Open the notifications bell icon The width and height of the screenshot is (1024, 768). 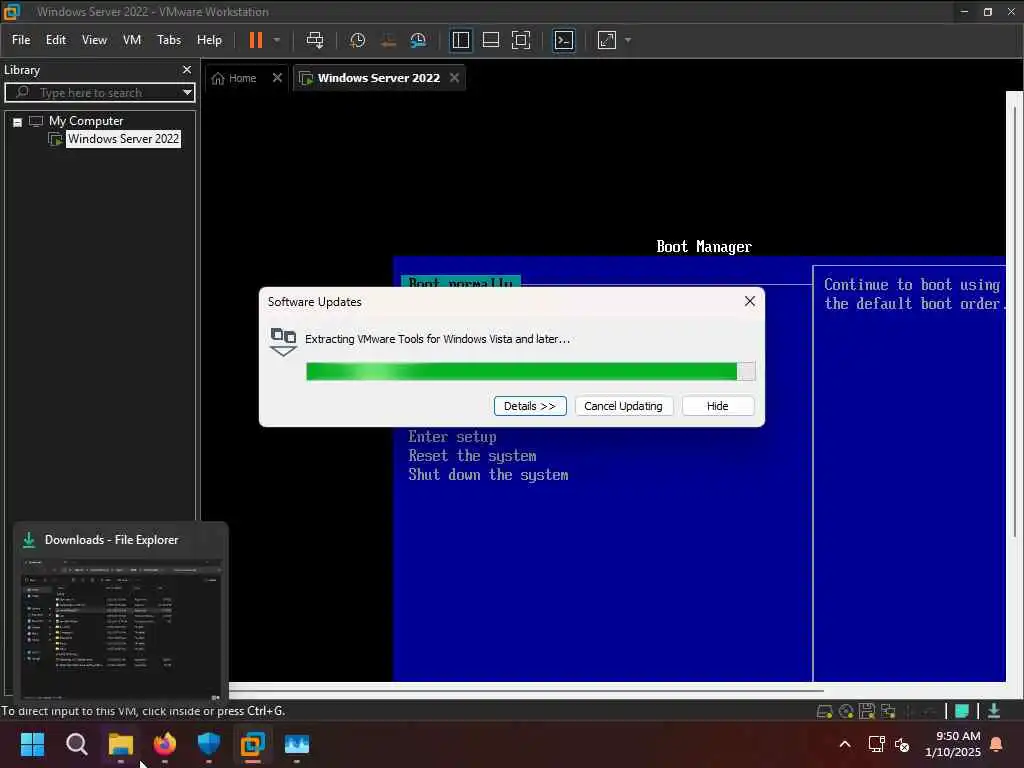point(997,744)
